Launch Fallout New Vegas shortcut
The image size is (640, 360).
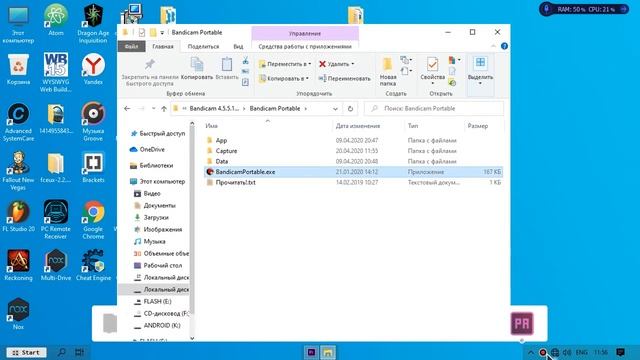(x=18, y=171)
